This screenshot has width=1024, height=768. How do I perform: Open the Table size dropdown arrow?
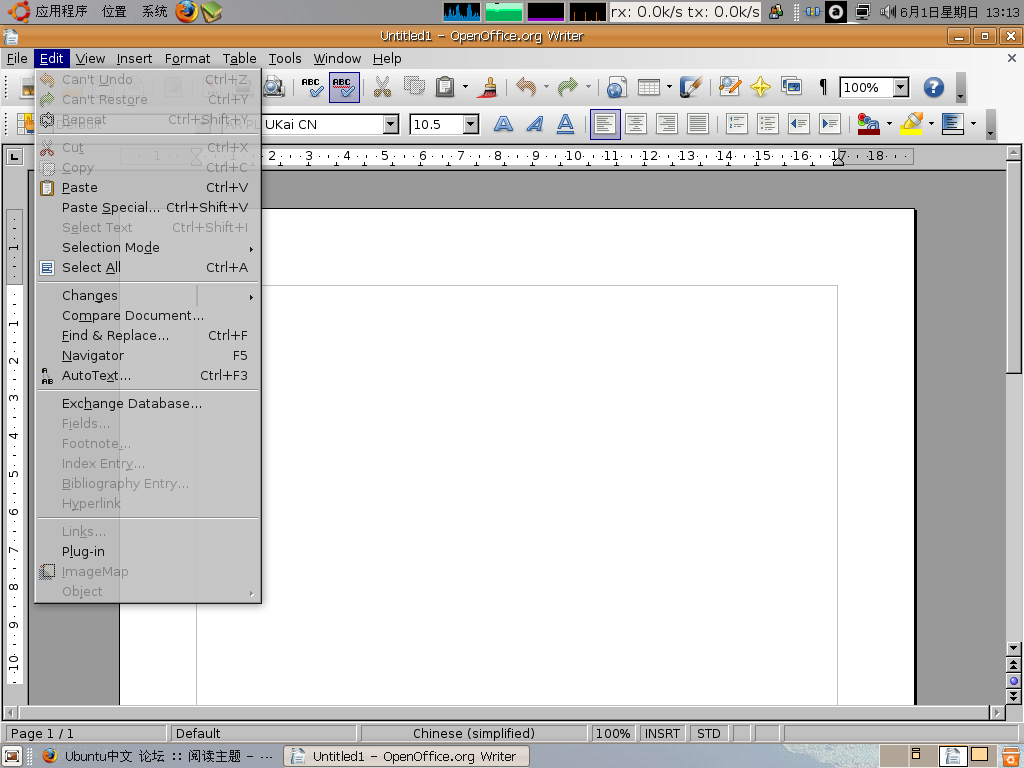pos(669,88)
